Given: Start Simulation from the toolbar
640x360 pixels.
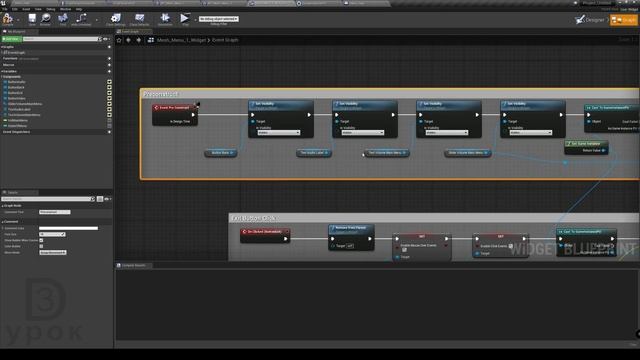Looking at the screenshot, I should click(x=165, y=19).
